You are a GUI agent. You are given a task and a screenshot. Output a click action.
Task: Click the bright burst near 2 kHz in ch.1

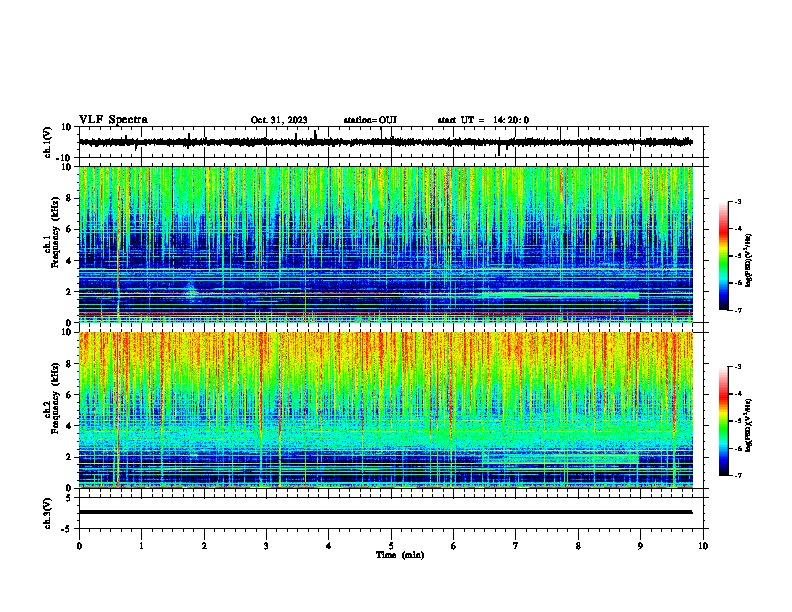tap(191, 290)
